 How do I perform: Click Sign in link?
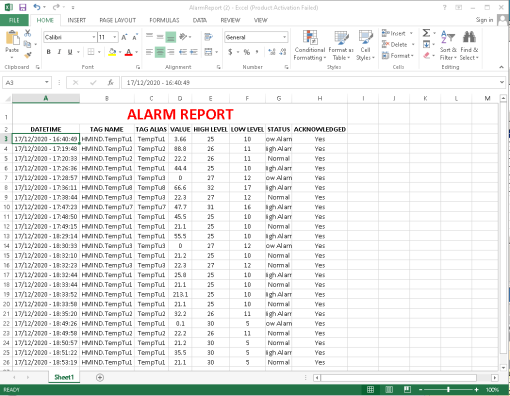click(484, 20)
